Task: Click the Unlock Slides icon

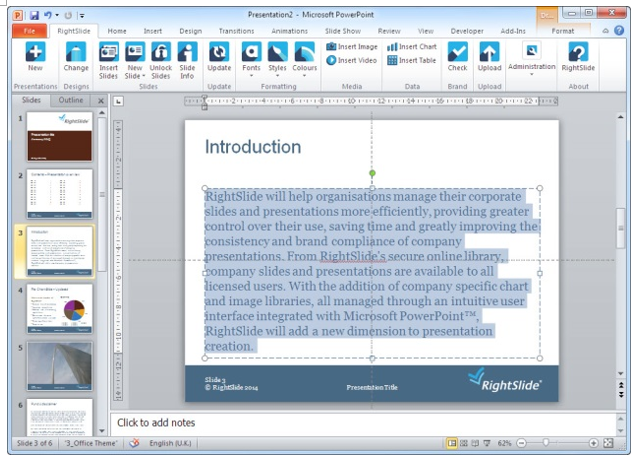Action: (161, 60)
